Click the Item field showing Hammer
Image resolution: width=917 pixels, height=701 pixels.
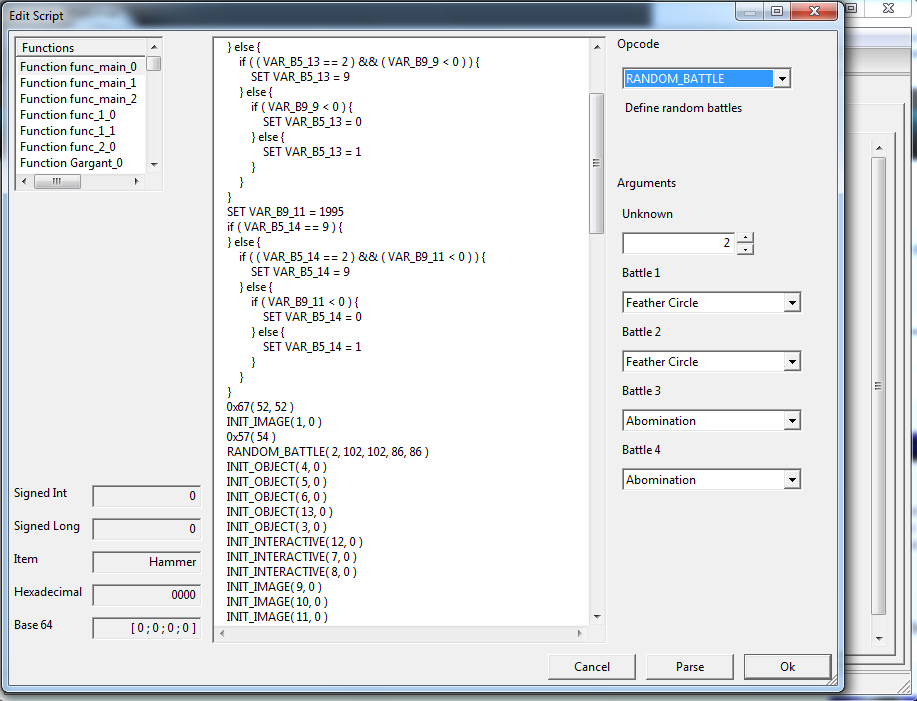coord(147,562)
